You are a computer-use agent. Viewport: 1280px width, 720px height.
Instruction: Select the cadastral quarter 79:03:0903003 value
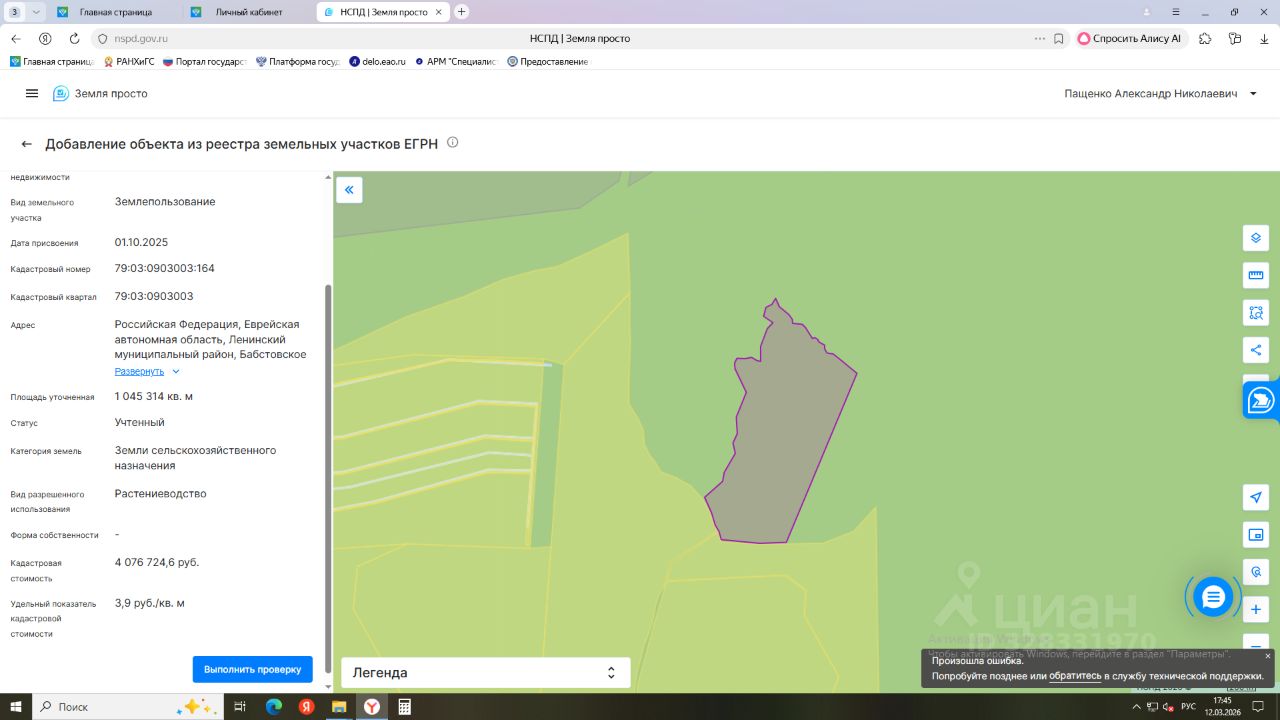click(x=154, y=296)
